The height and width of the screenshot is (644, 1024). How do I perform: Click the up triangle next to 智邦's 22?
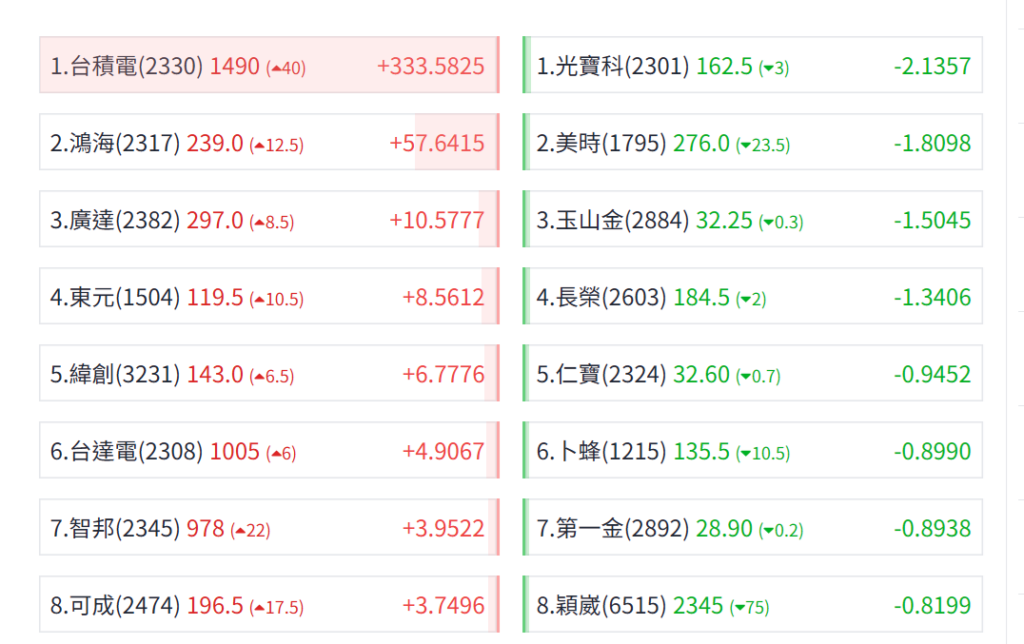click(240, 530)
